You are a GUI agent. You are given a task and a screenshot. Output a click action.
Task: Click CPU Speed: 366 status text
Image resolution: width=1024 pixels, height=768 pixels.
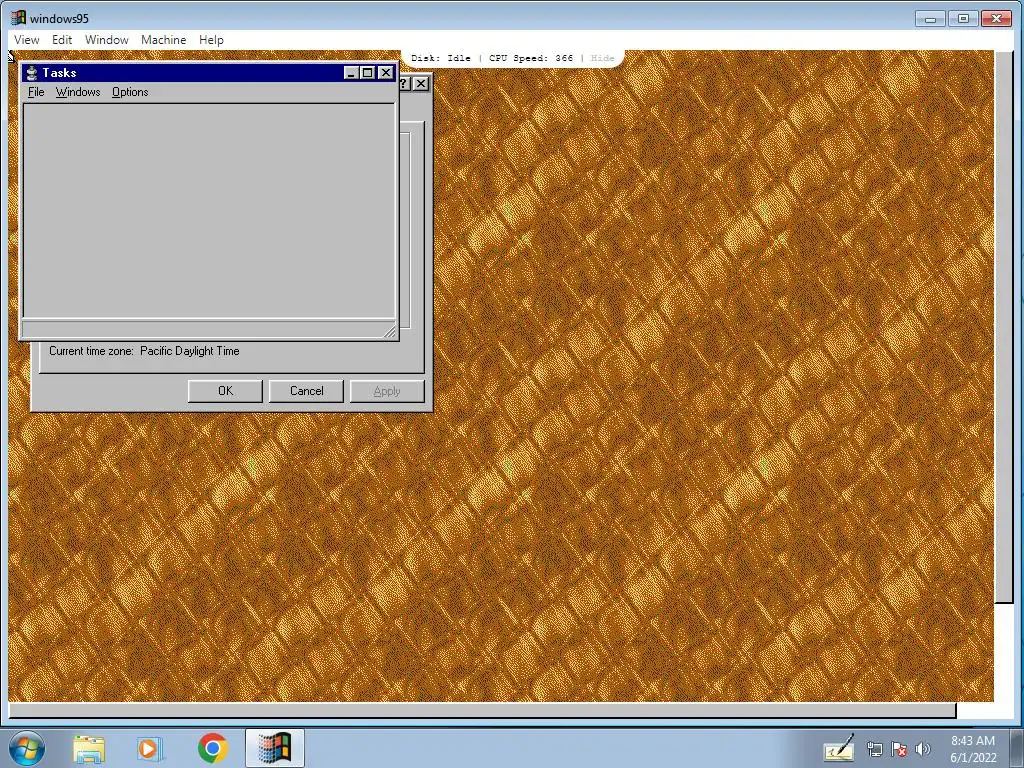tap(531, 58)
